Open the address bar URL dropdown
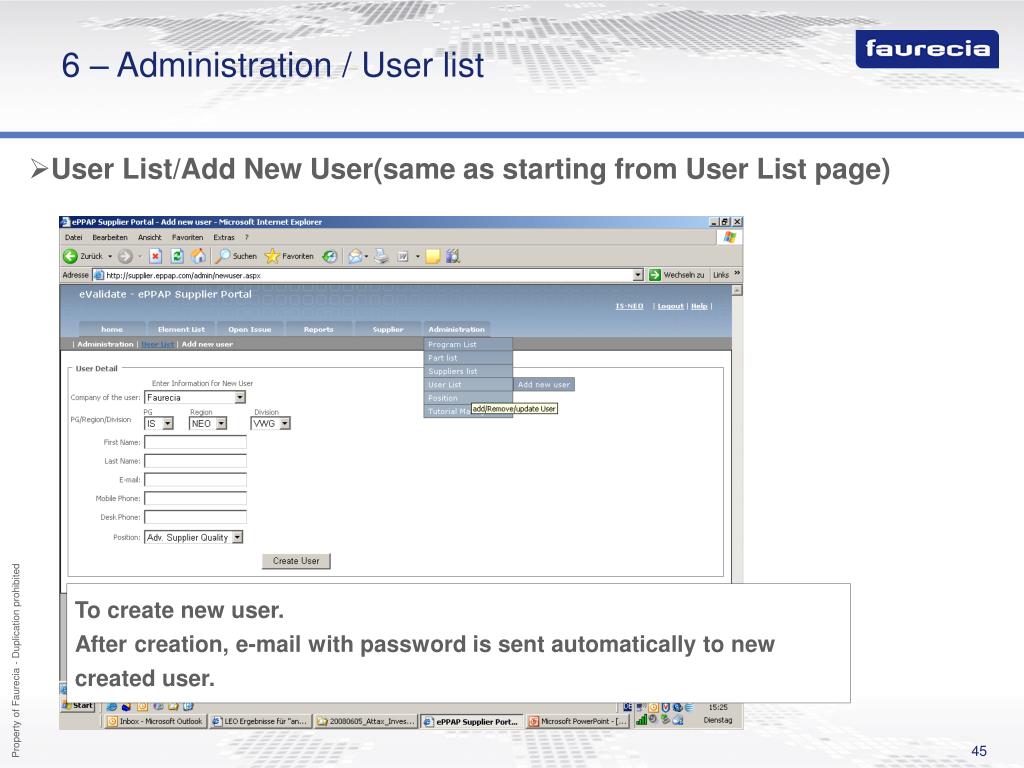The width and height of the screenshot is (1024, 768). tap(638, 275)
